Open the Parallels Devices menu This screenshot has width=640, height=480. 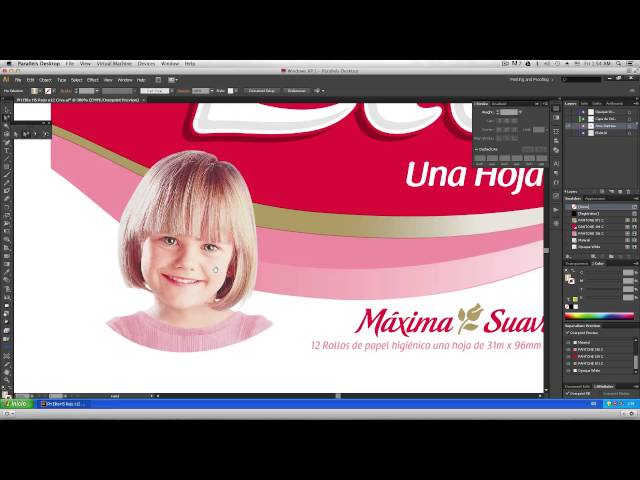click(x=146, y=64)
